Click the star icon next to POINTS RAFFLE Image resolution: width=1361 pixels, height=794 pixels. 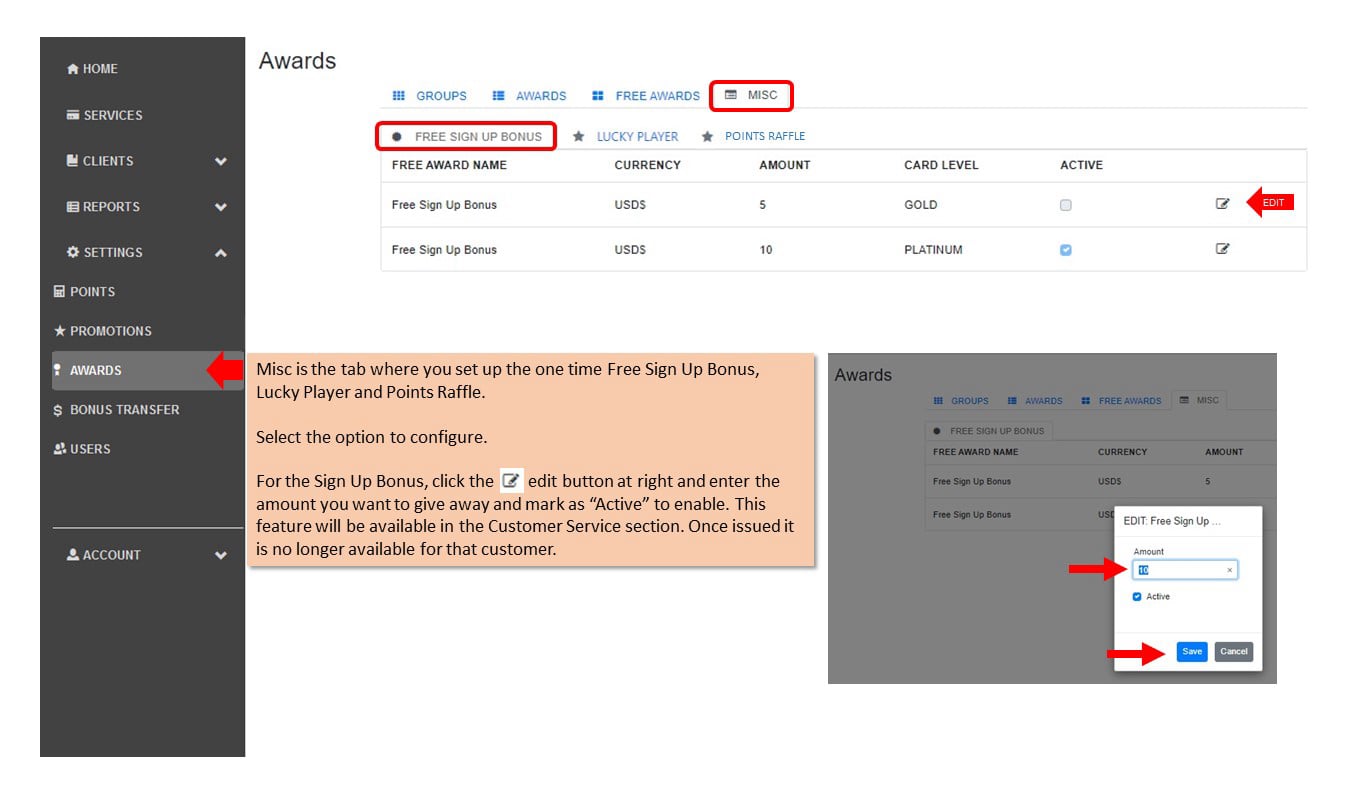[x=707, y=137]
